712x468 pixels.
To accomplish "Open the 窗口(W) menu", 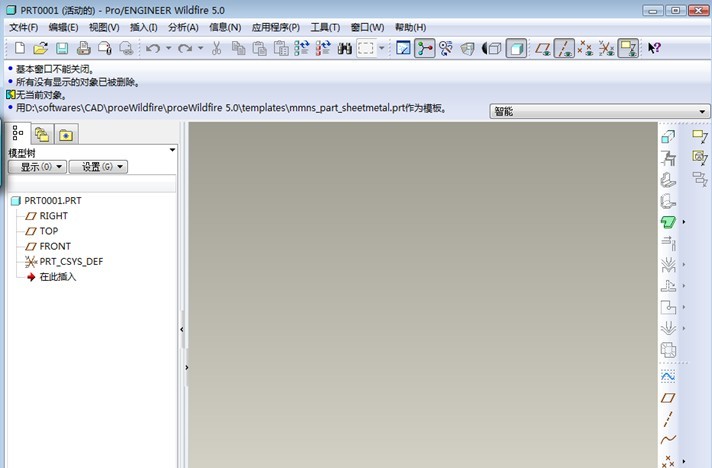I will (367, 27).
